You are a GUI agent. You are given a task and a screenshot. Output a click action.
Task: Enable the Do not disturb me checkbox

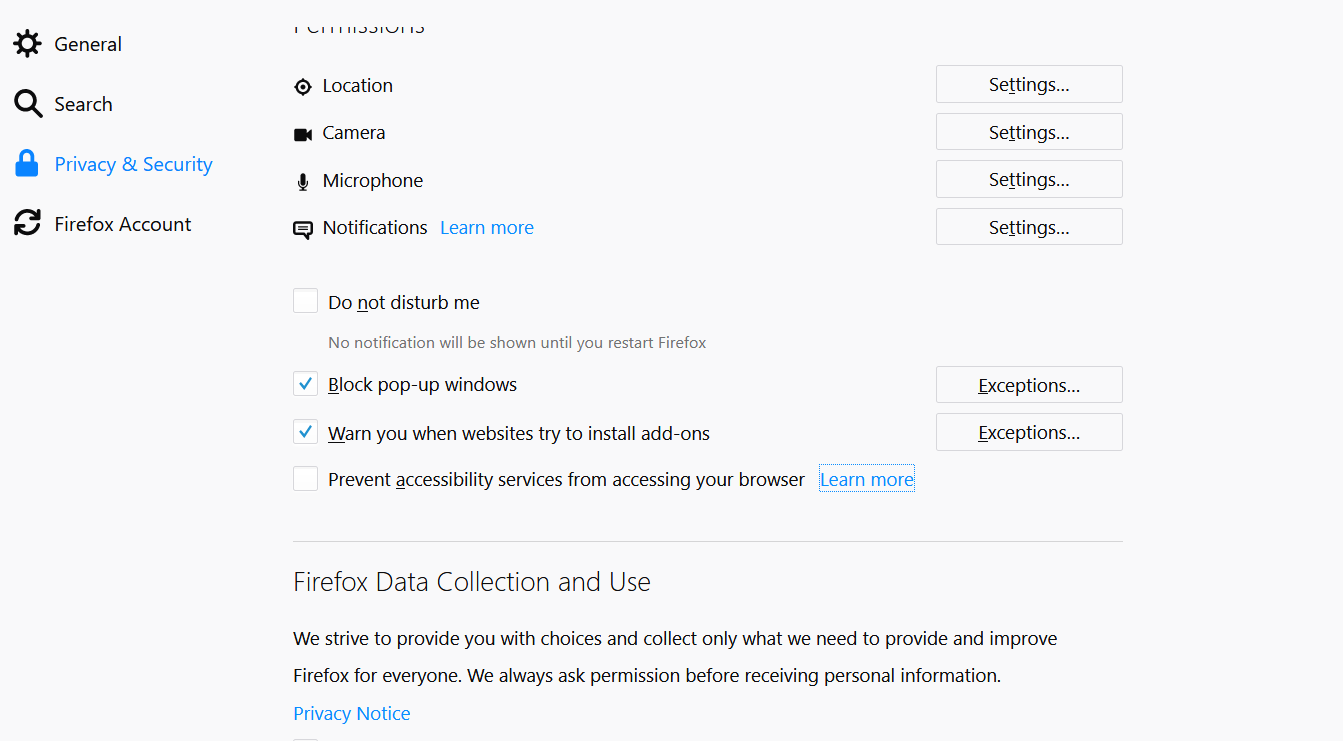(x=306, y=301)
